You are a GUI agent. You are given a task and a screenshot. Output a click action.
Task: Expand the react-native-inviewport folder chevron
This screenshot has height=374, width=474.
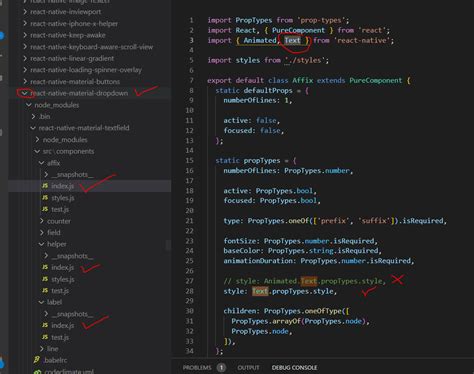tap(25, 12)
